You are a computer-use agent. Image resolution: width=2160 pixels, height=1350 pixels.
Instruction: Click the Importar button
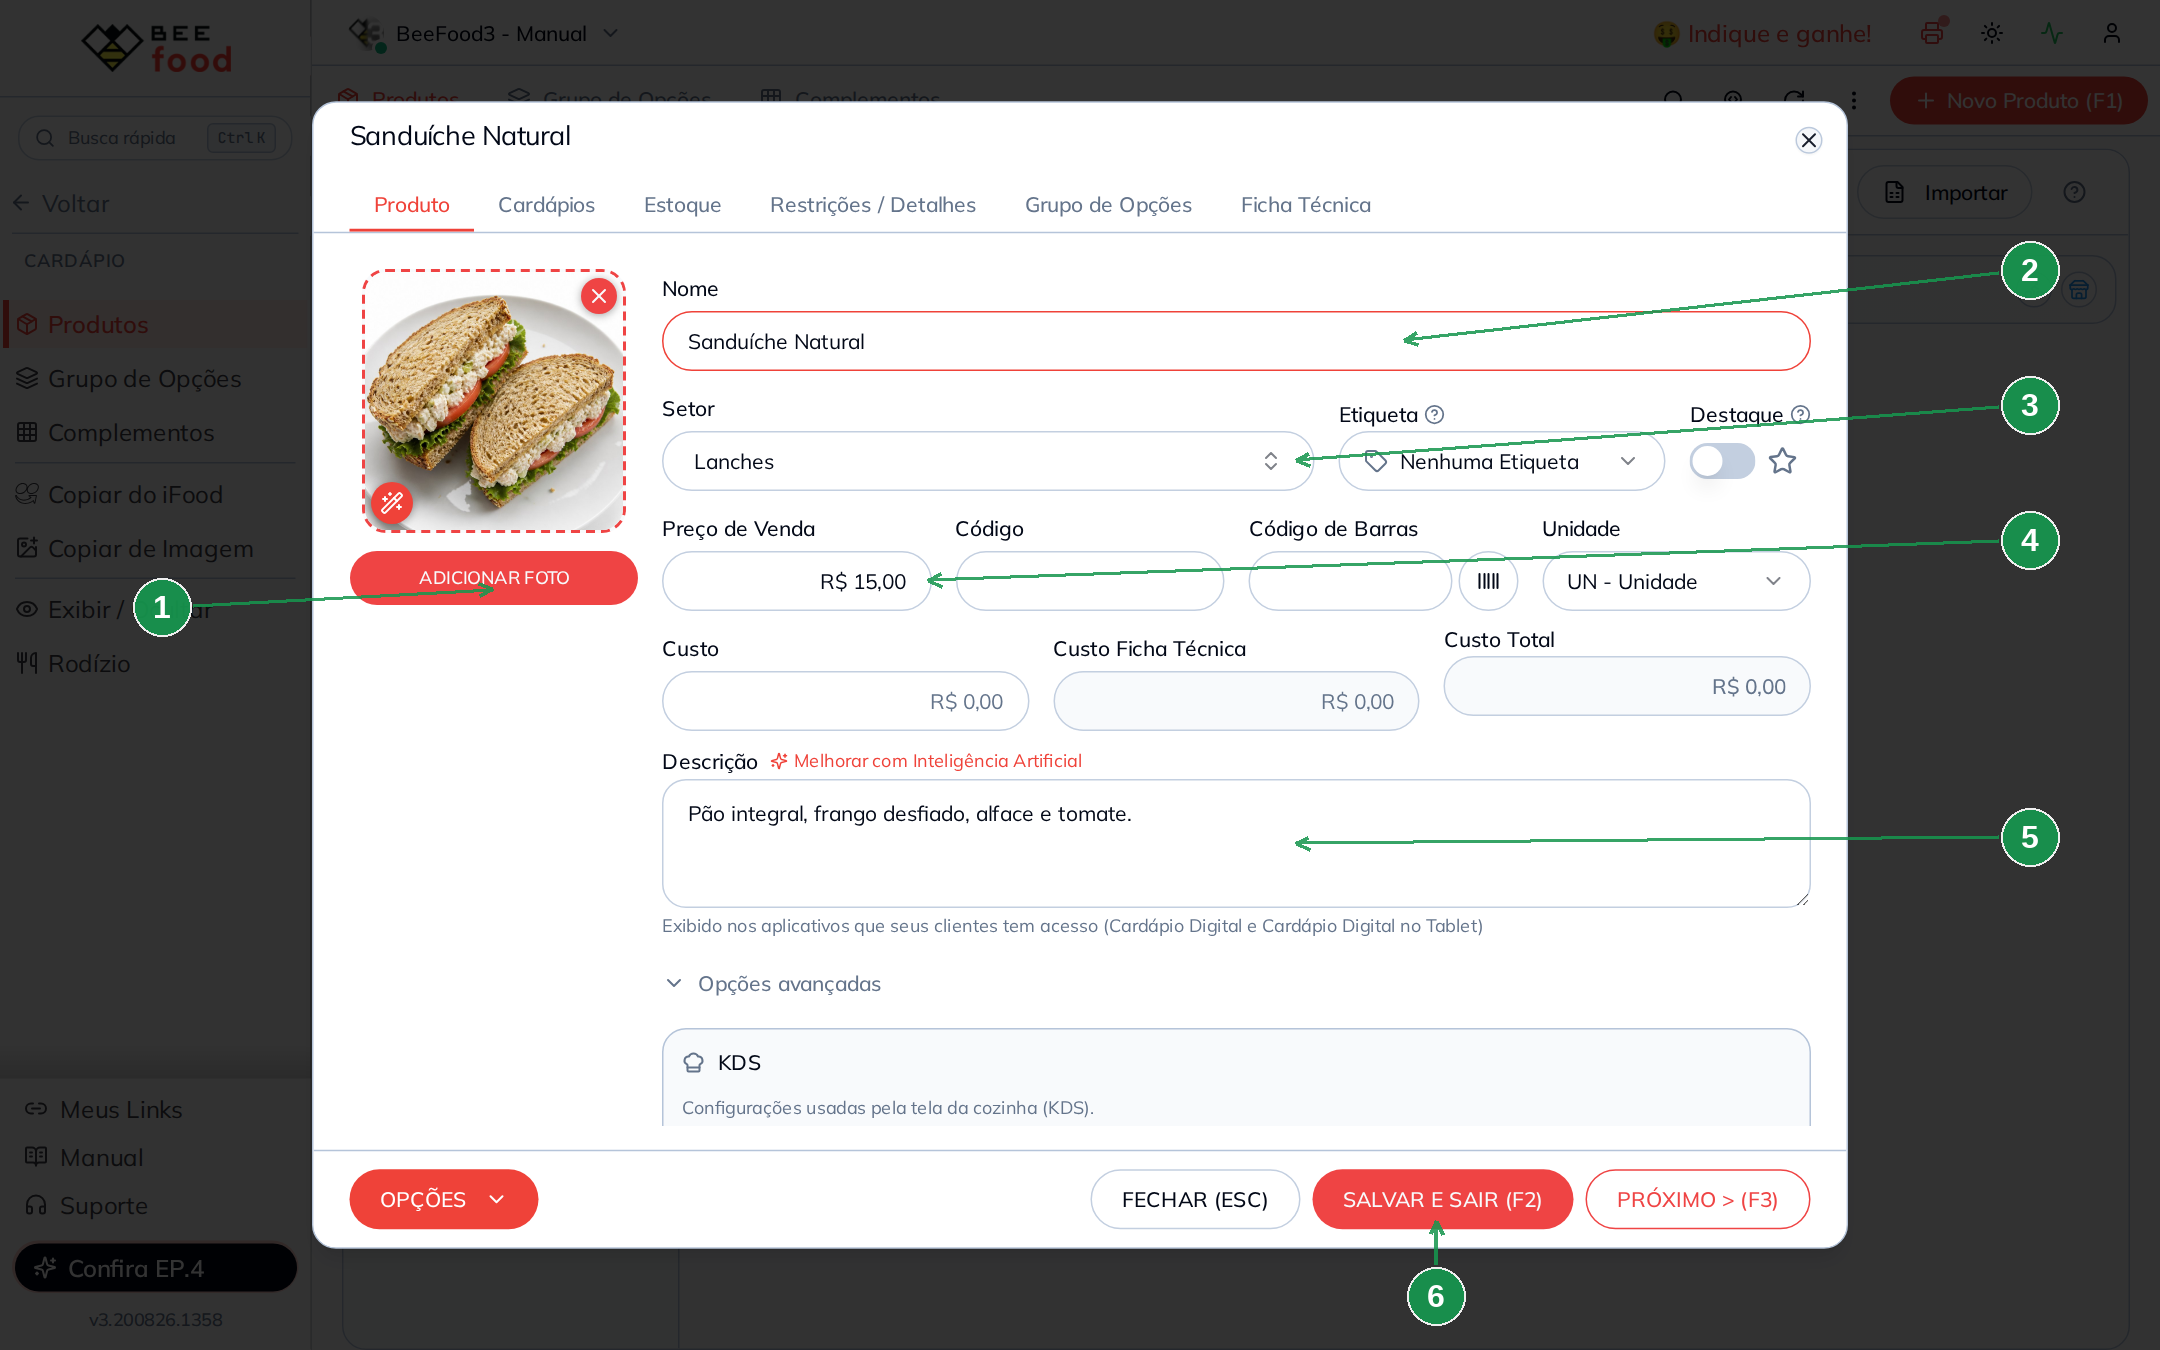(1945, 192)
